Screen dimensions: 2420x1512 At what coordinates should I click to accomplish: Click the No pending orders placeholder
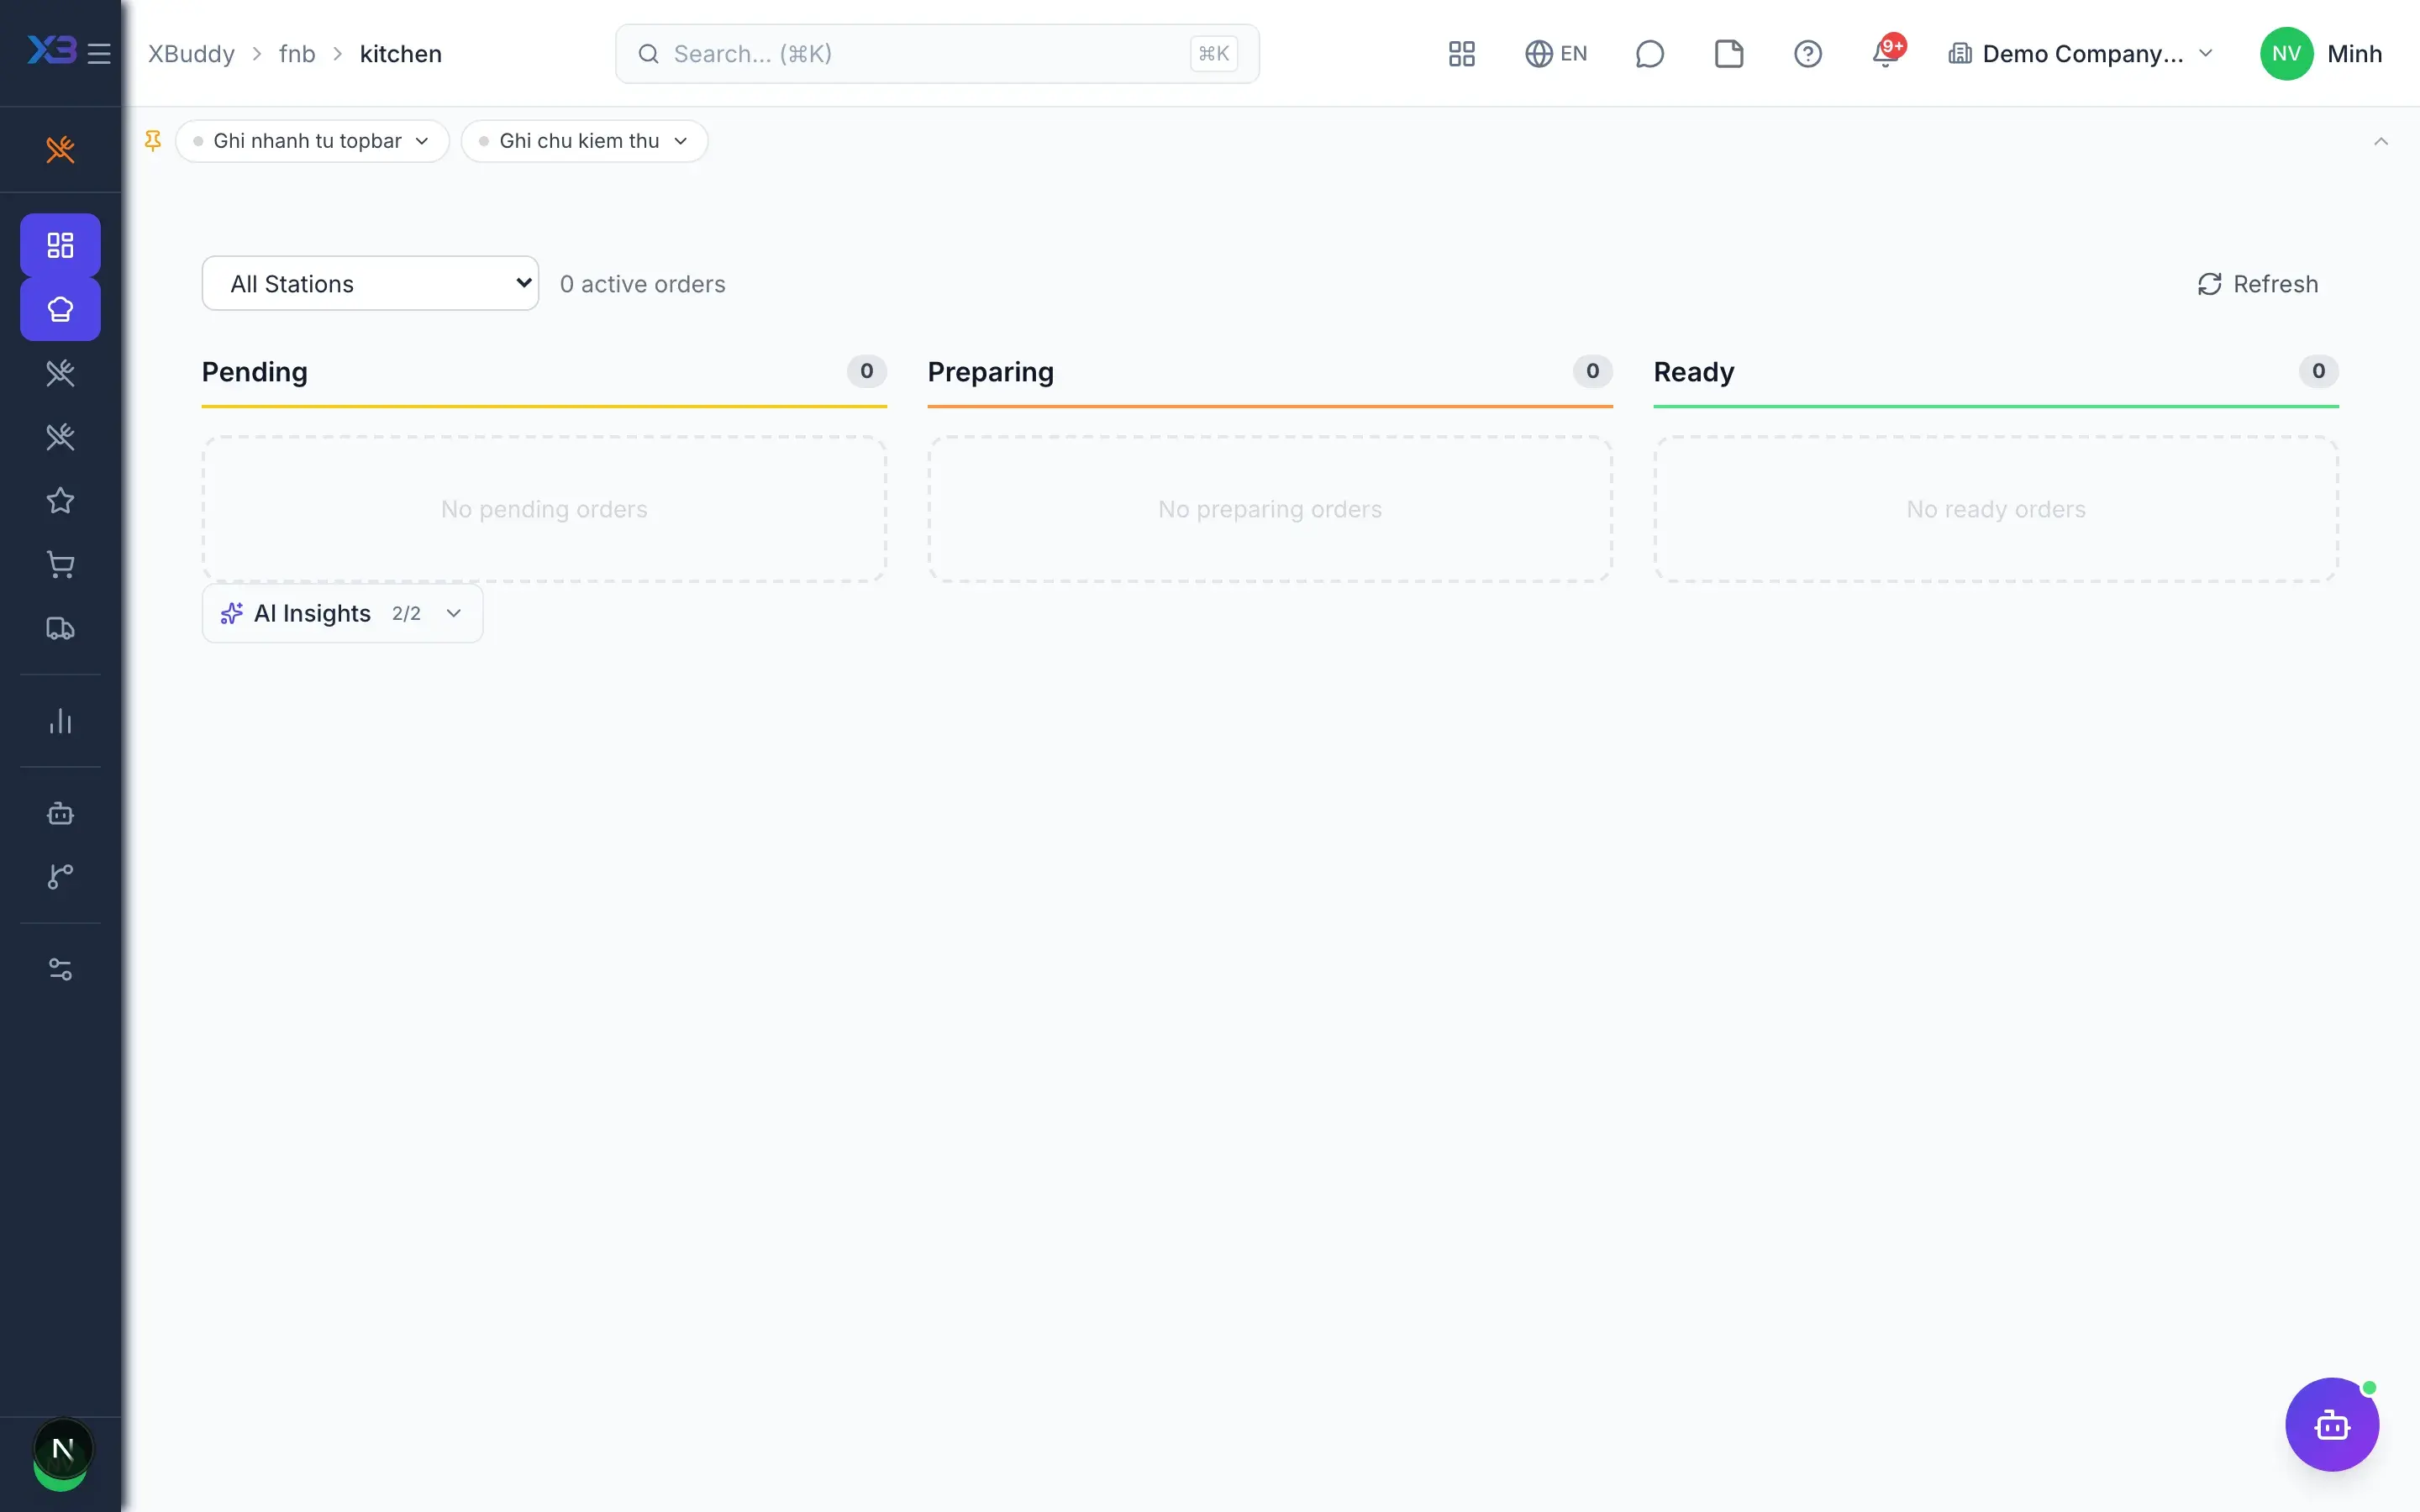[544, 509]
